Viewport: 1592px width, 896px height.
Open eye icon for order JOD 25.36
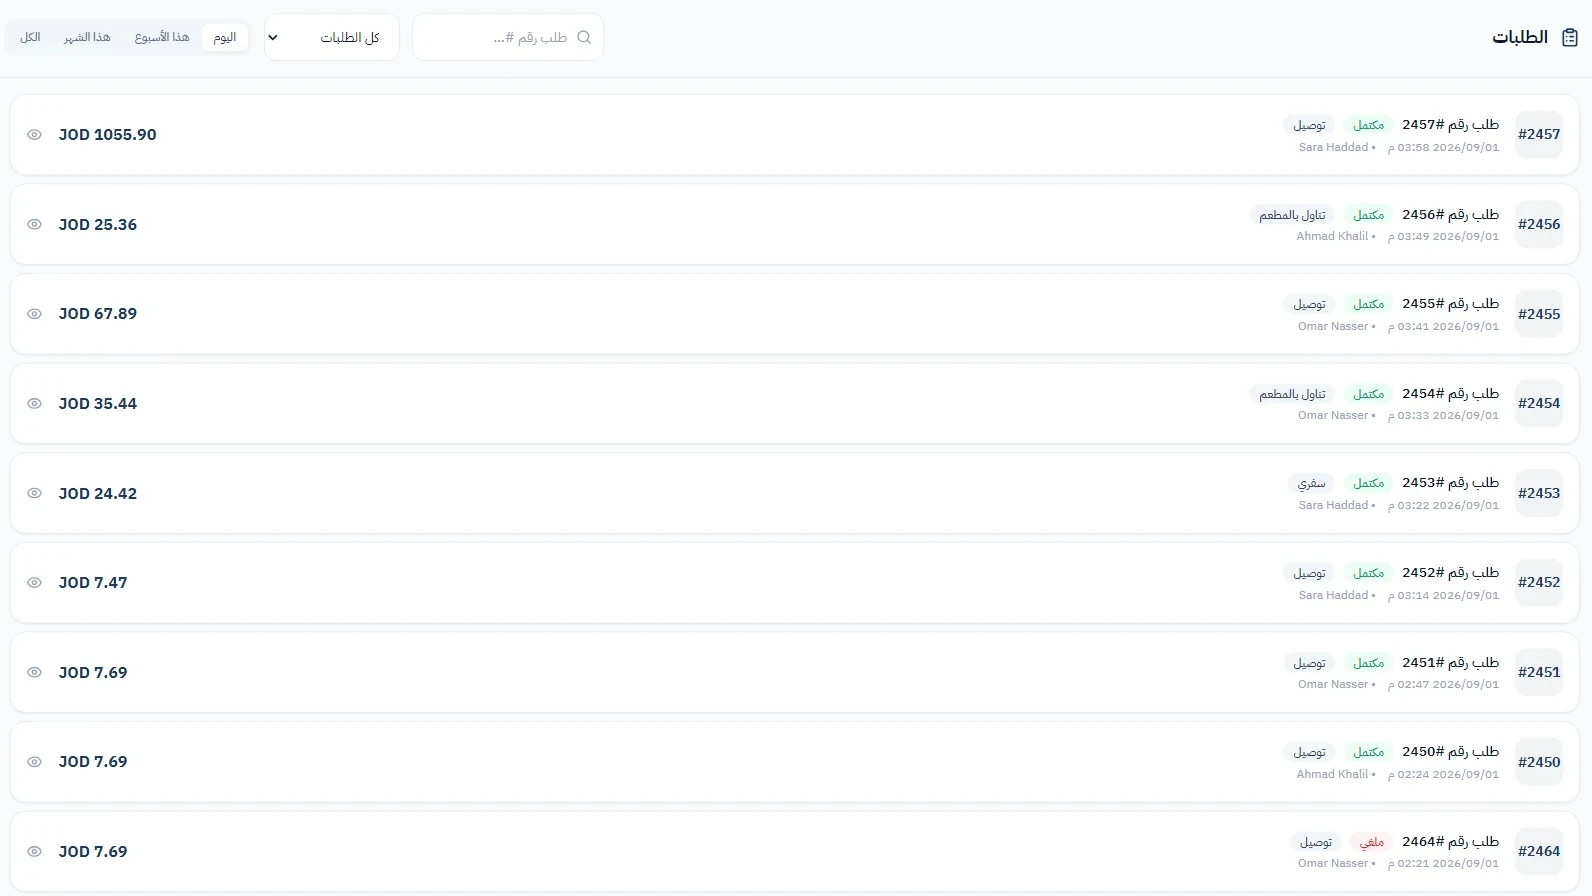click(34, 225)
